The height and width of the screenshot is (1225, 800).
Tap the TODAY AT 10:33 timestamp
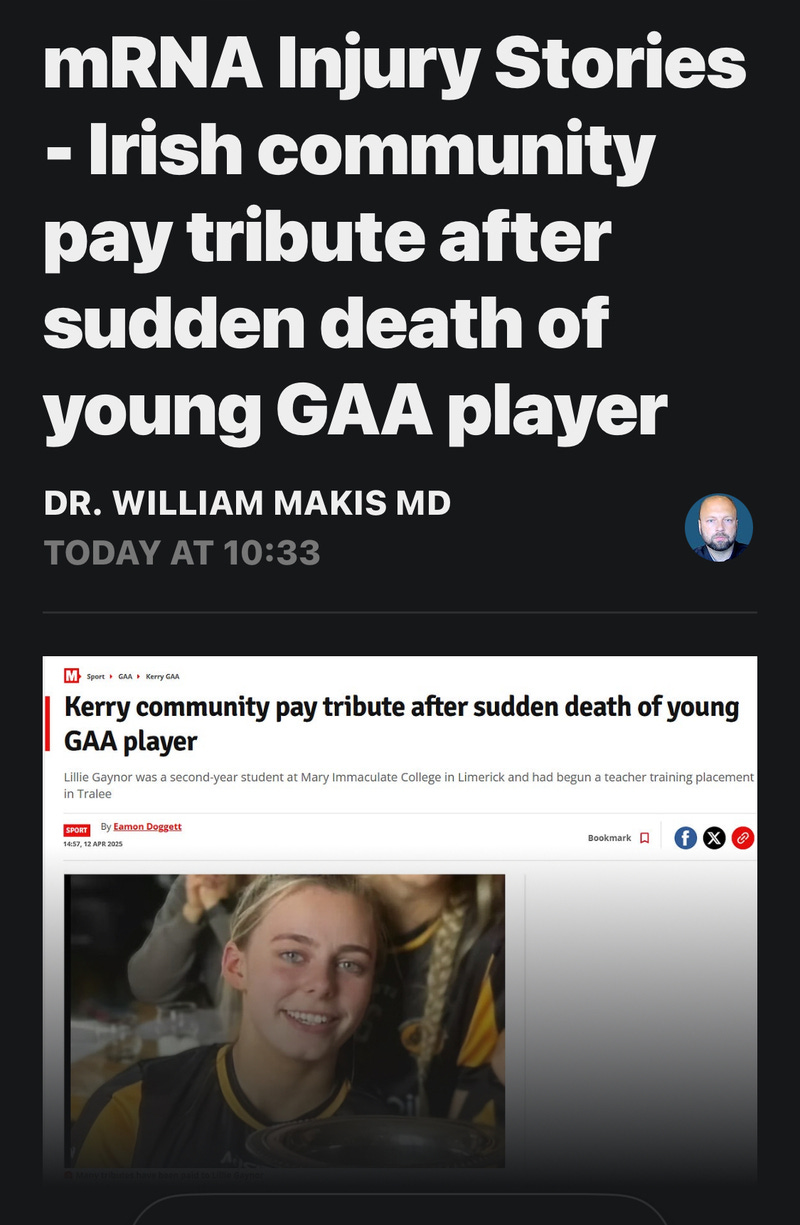[182, 552]
